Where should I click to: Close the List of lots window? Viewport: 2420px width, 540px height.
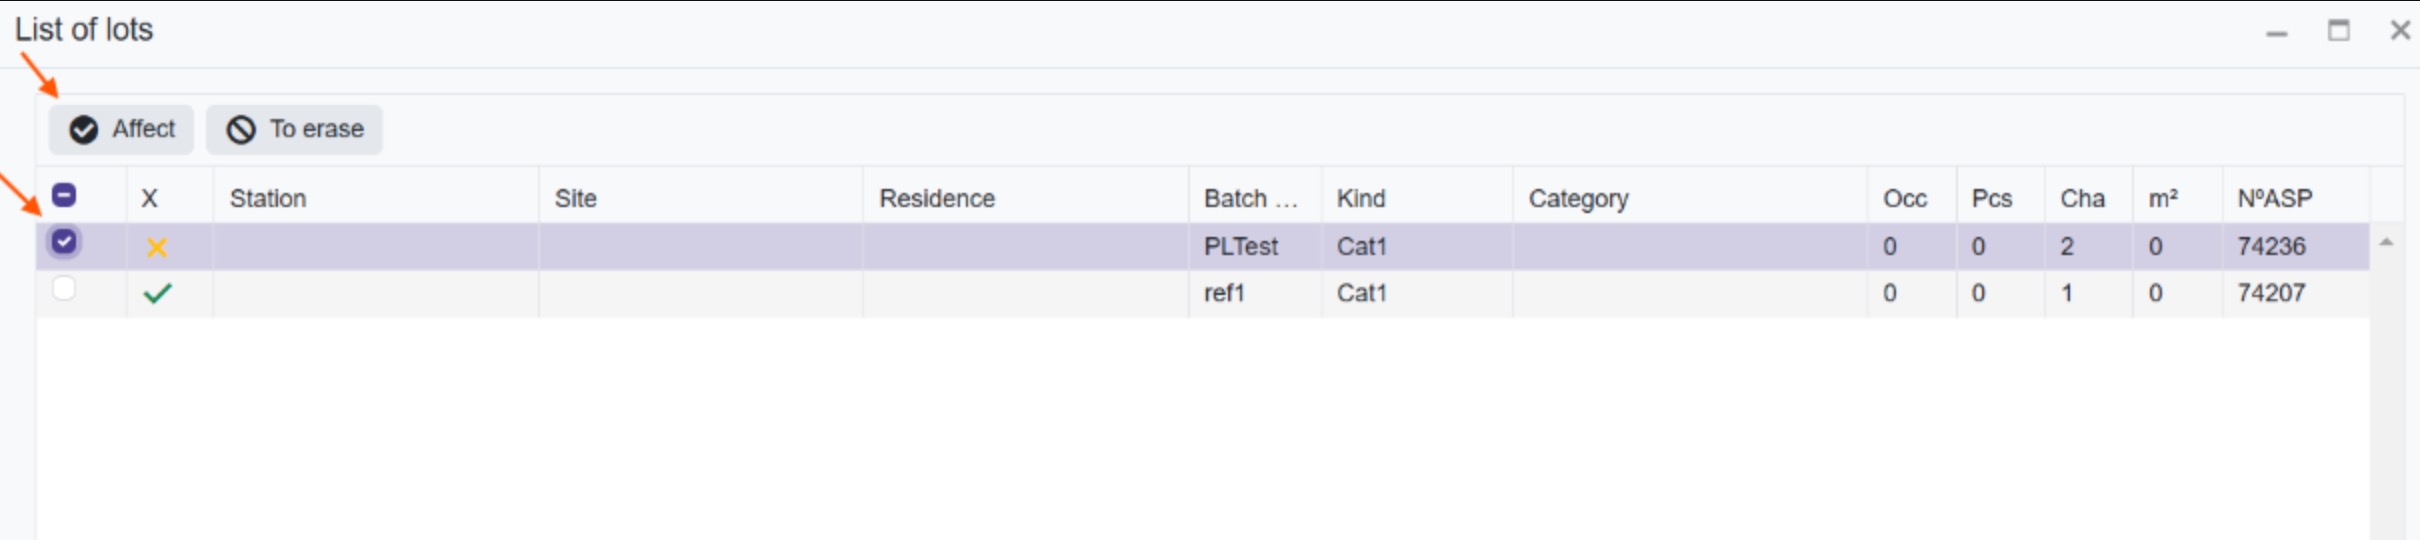[2400, 30]
